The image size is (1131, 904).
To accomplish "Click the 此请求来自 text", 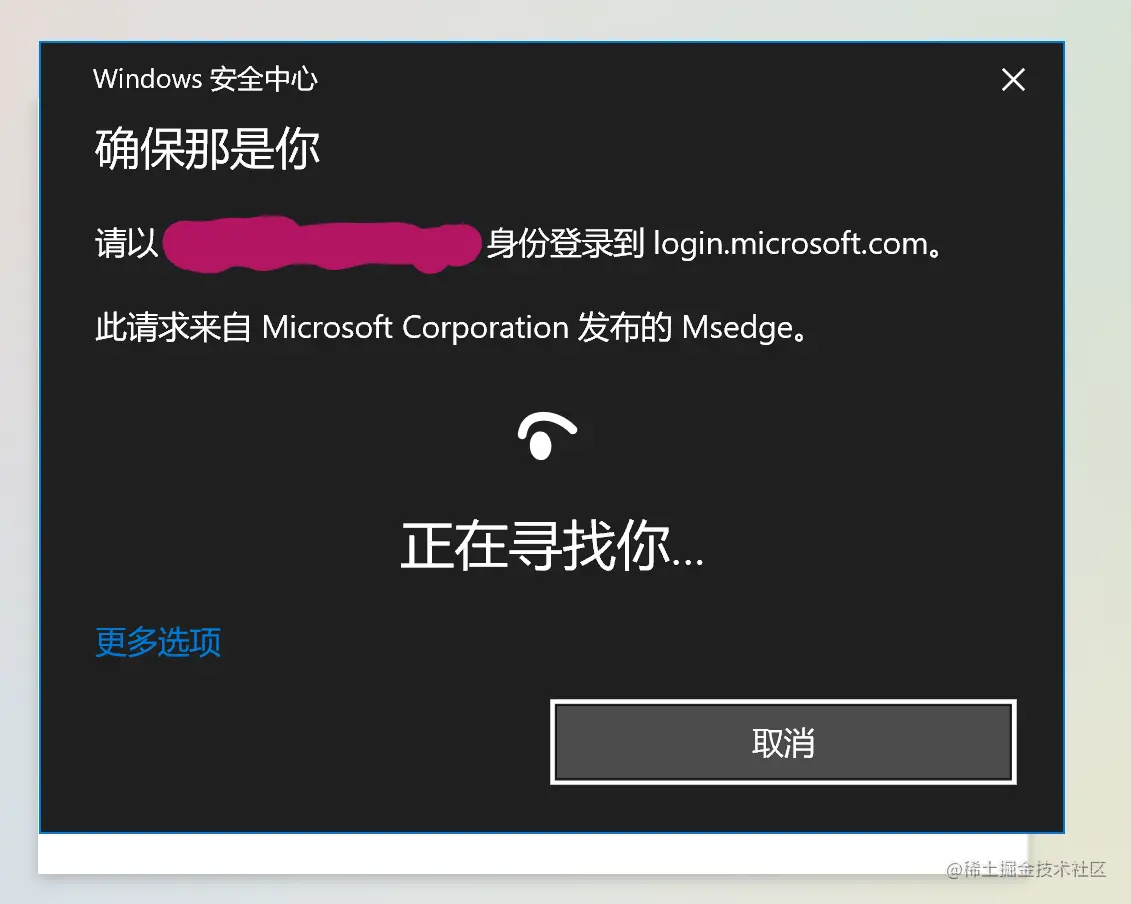I will pos(173,328).
